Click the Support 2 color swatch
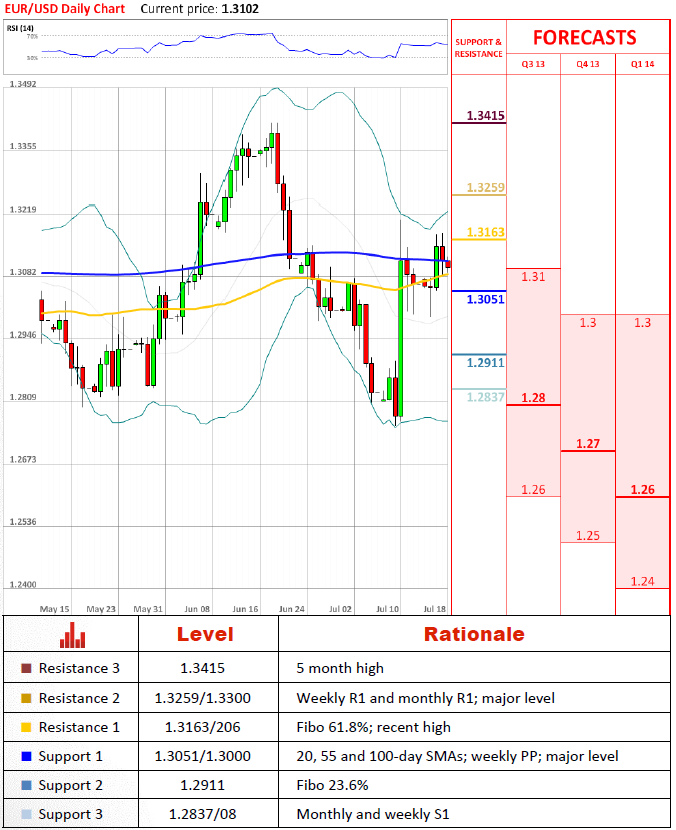Screen dimensions: 676x830 26,785
